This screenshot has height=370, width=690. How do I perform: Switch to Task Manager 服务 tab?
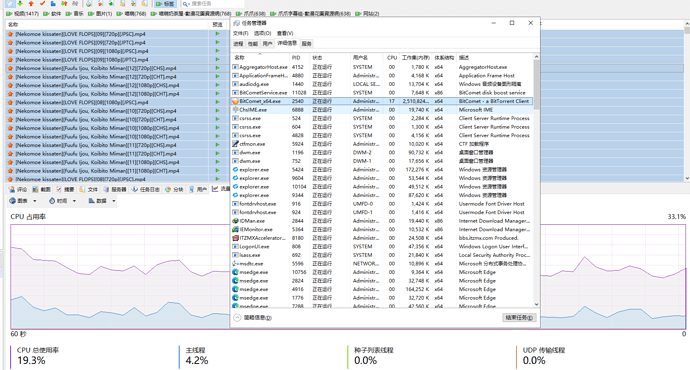pos(306,44)
